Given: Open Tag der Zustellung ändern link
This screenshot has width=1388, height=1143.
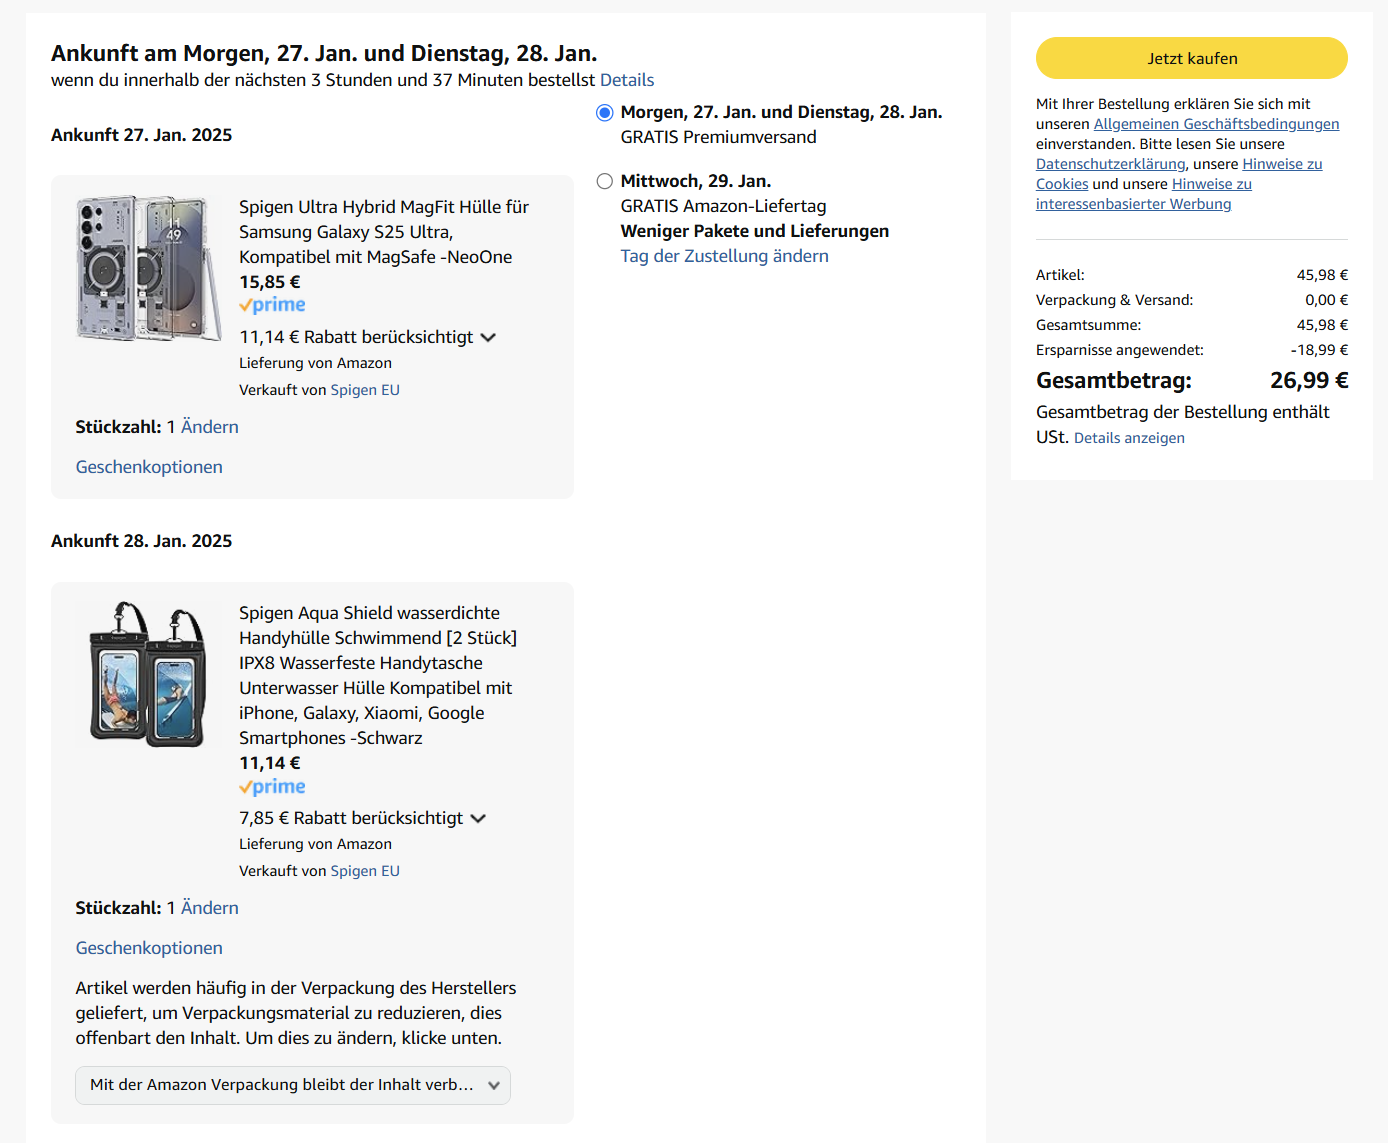Looking at the screenshot, I should [724, 256].
